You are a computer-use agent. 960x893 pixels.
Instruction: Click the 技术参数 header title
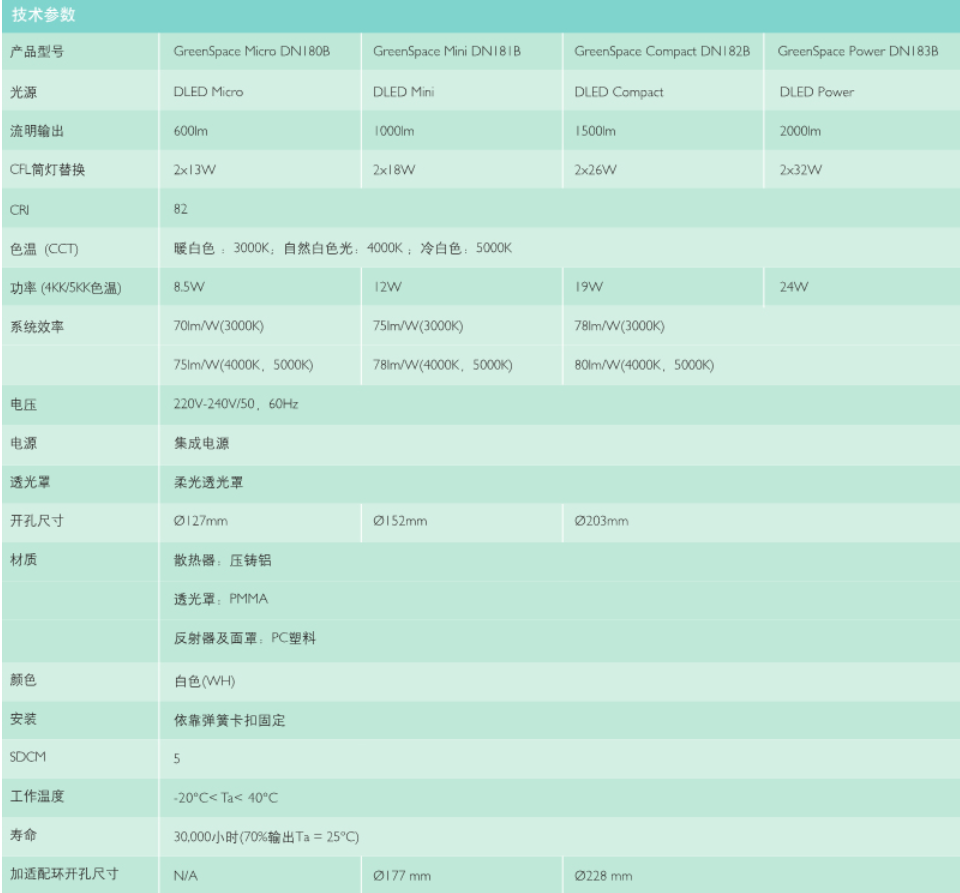pos(43,15)
